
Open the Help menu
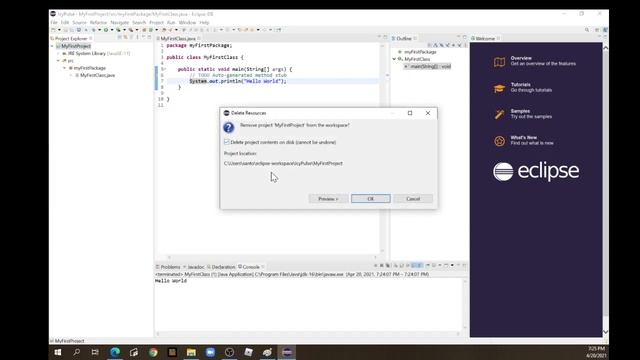204,22
